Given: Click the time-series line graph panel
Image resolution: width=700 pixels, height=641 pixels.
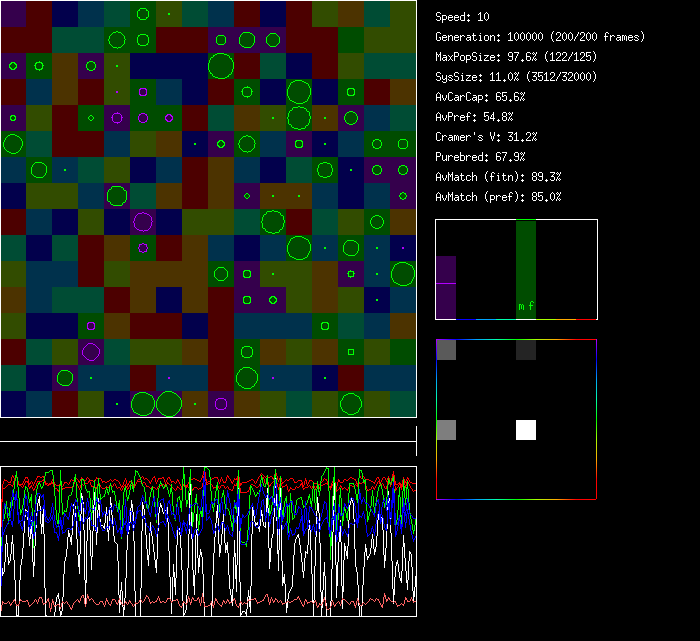Looking at the screenshot, I should (208, 541).
